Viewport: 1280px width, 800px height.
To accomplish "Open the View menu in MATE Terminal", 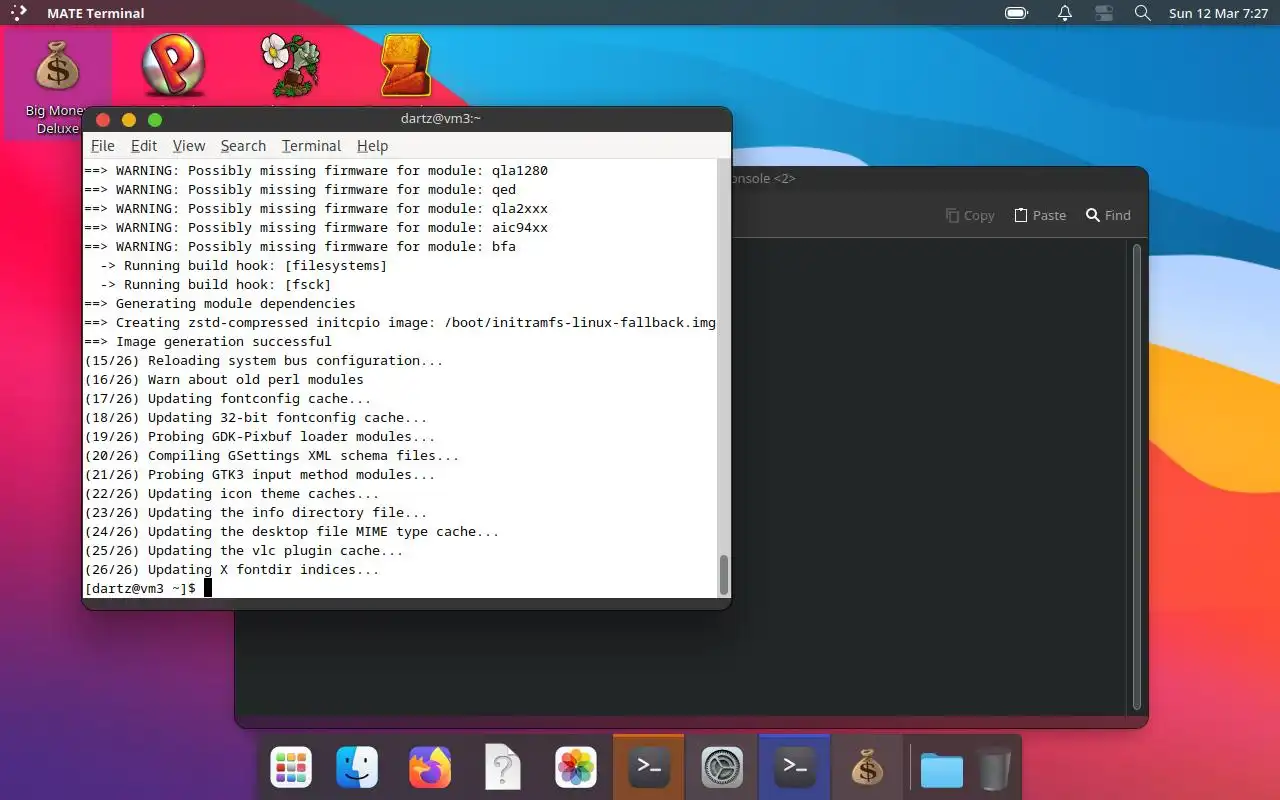I will 189,146.
